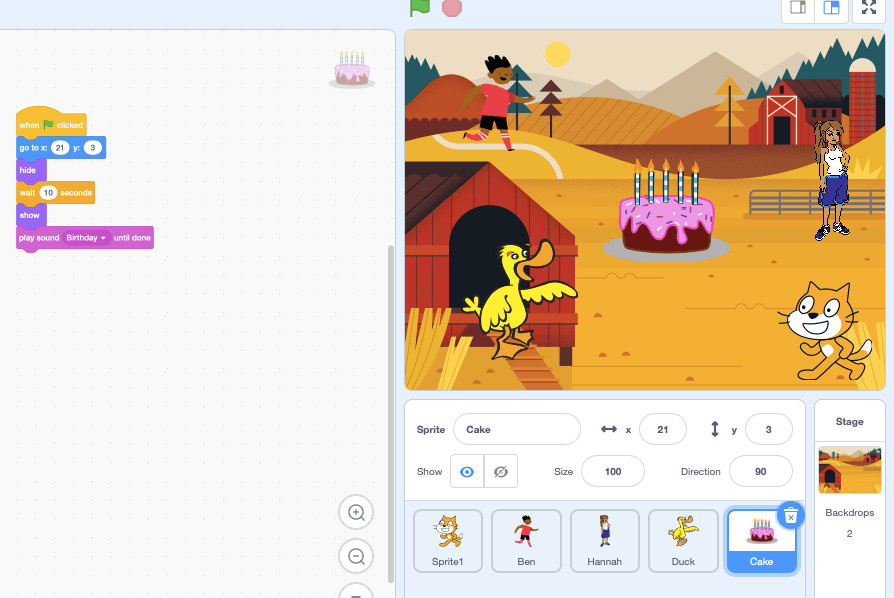Show the sprite using eye icon
Image resolution: width=894 pixels, height=598 pixels.
click(x=467, y=471)
